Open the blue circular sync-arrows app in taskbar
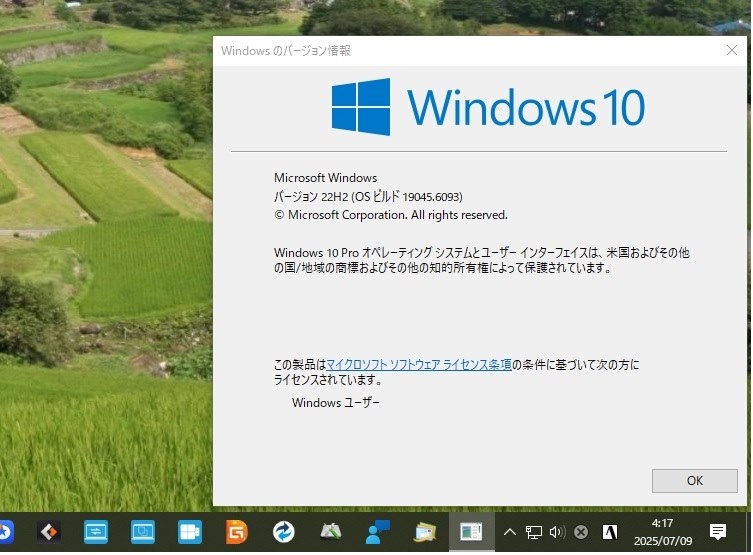Viewport: 753px width, 555px height. point(283,532)
